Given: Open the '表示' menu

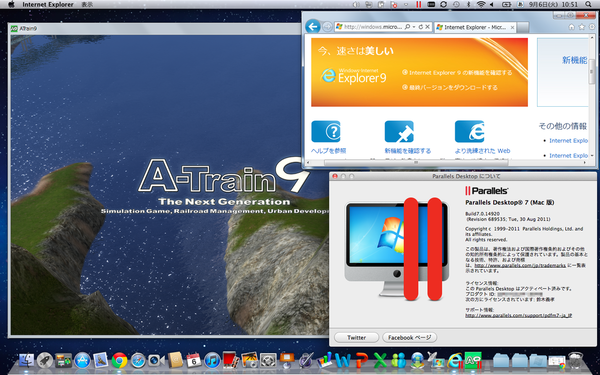Looking at the screenshot, I should (87, 5).
